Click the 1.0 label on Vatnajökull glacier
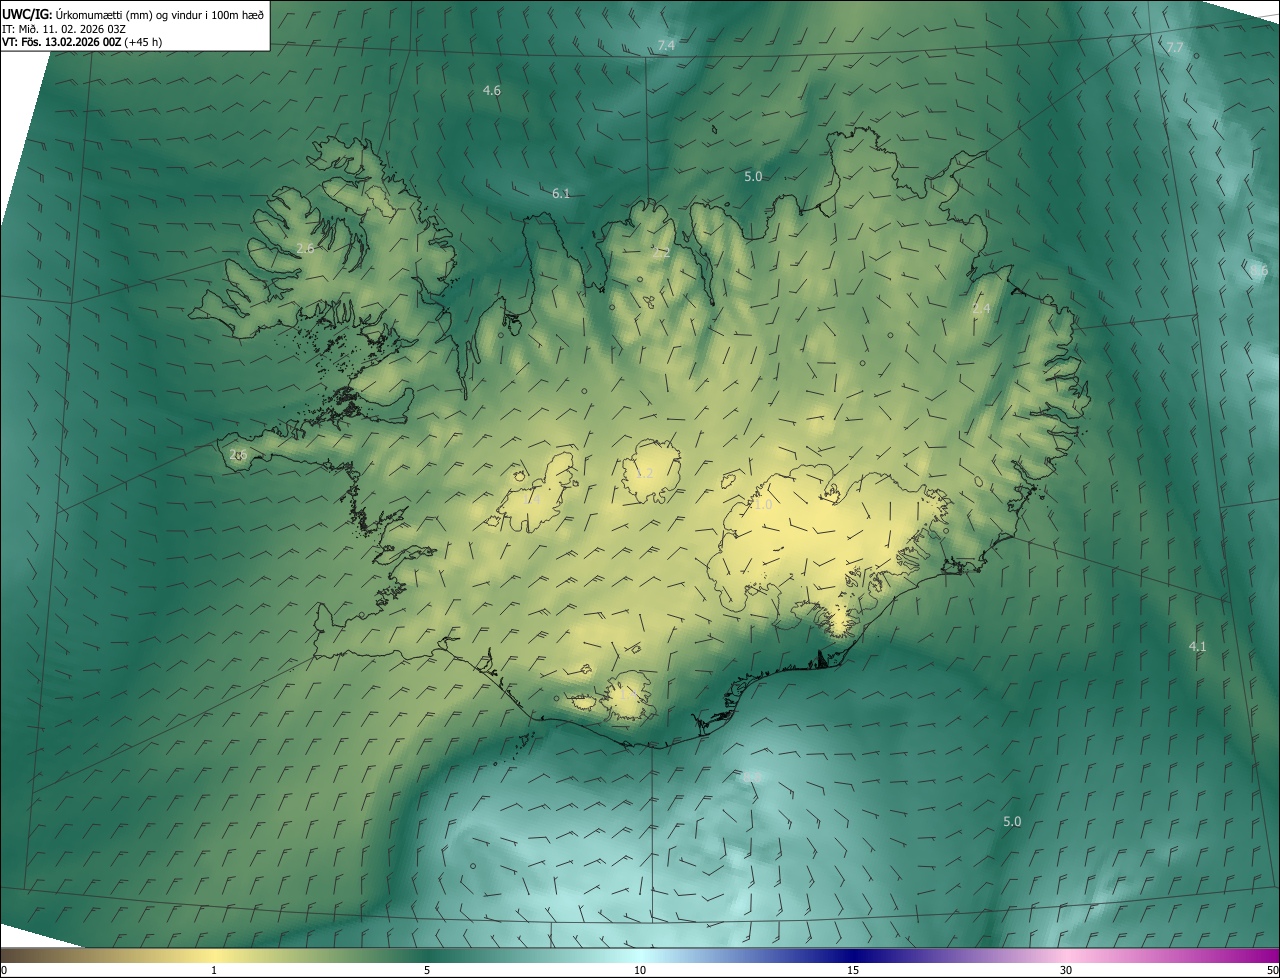Screen dimensions: 1280x978 click(762, 505)
